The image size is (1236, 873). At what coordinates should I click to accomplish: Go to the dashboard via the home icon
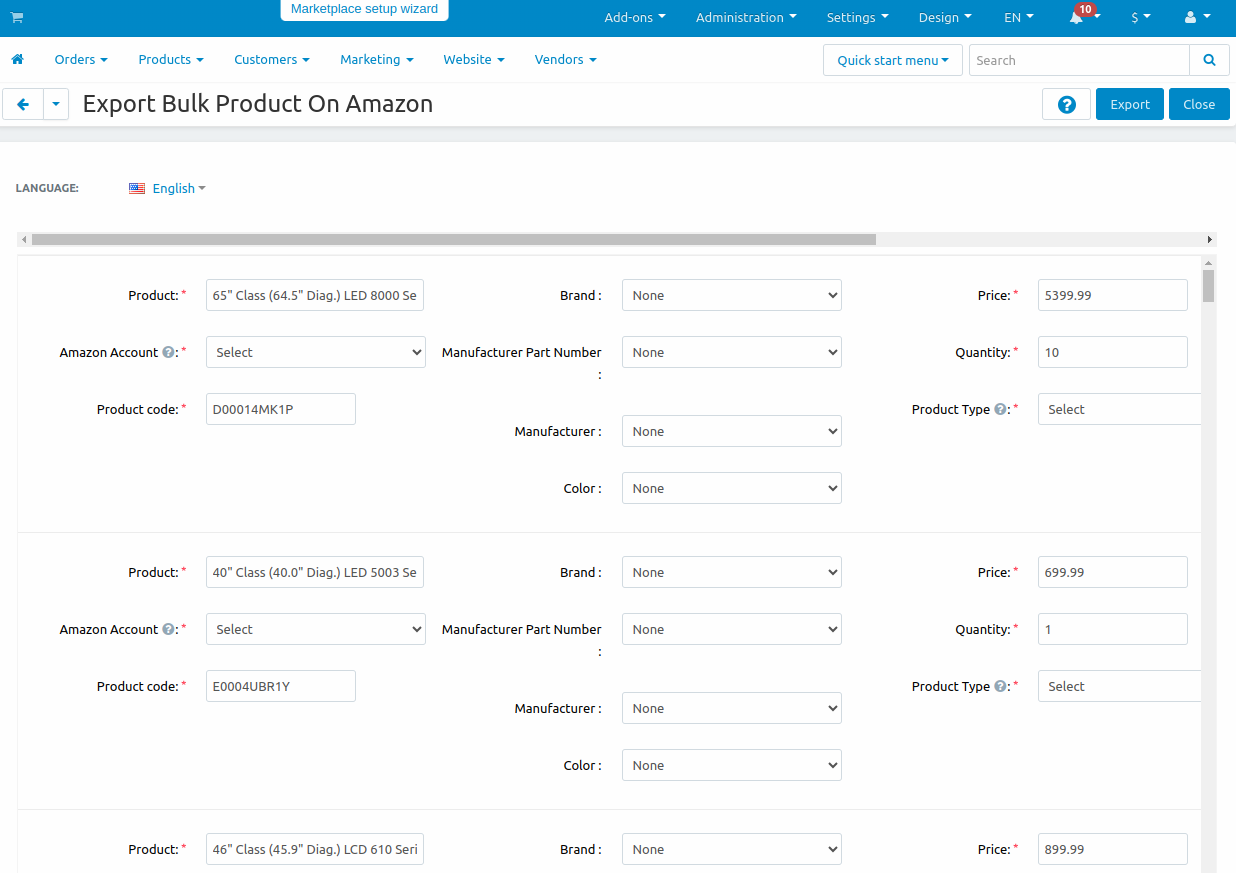(x=17, y=60)
